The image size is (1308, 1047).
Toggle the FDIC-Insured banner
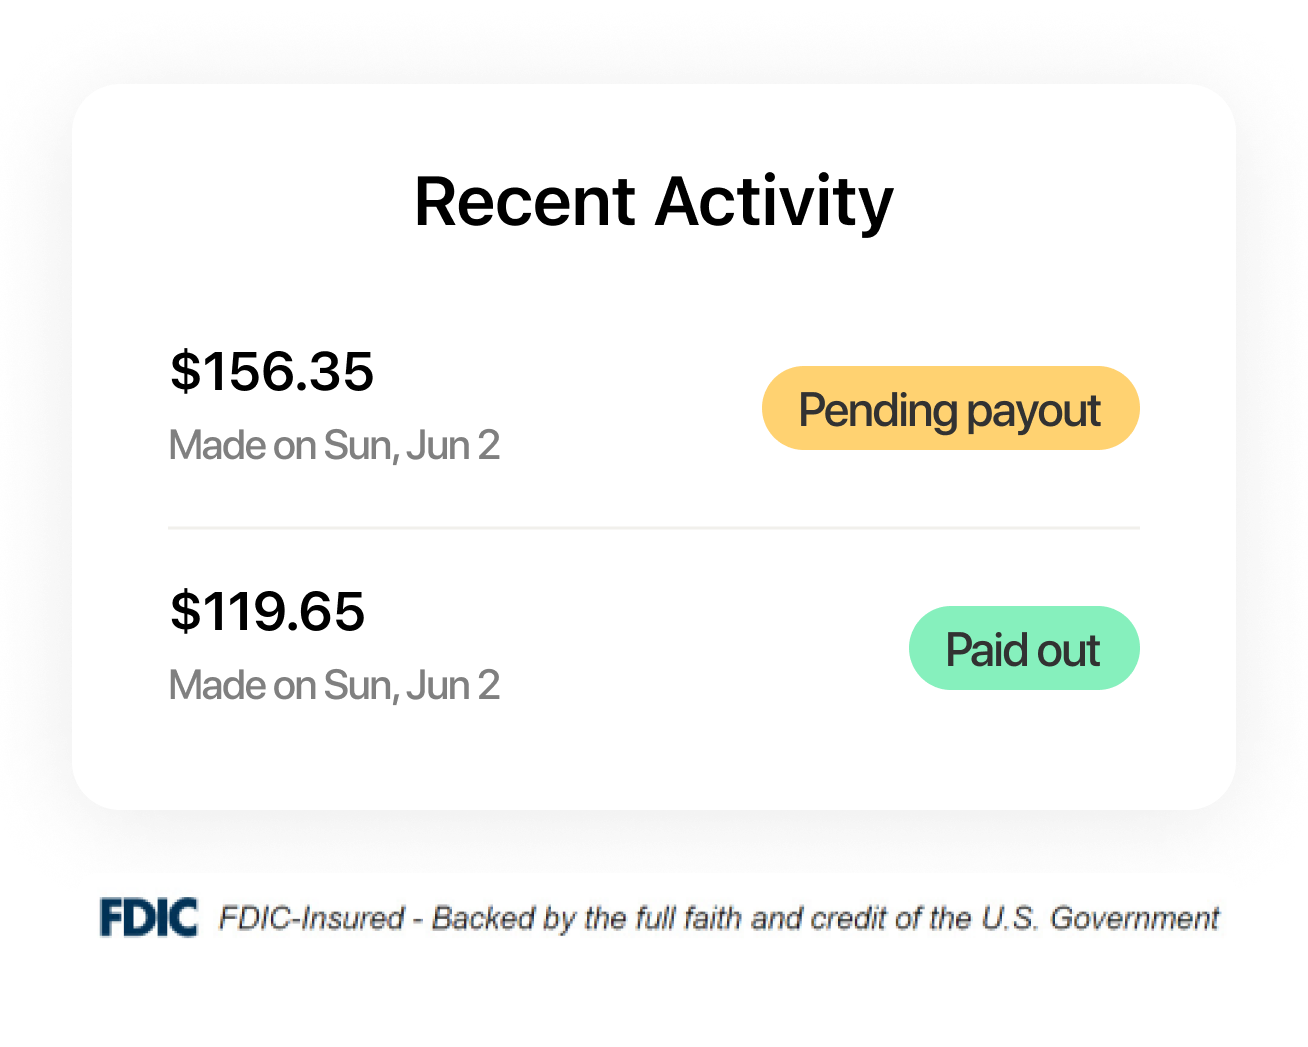(x=654, y=918)
